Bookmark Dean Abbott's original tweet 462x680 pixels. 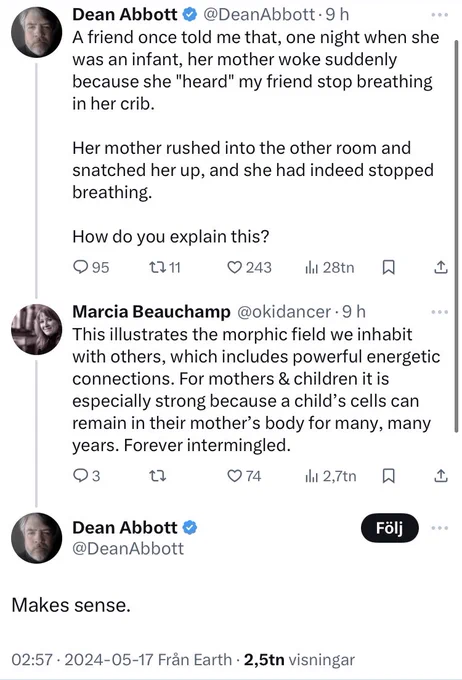point(388,267)
